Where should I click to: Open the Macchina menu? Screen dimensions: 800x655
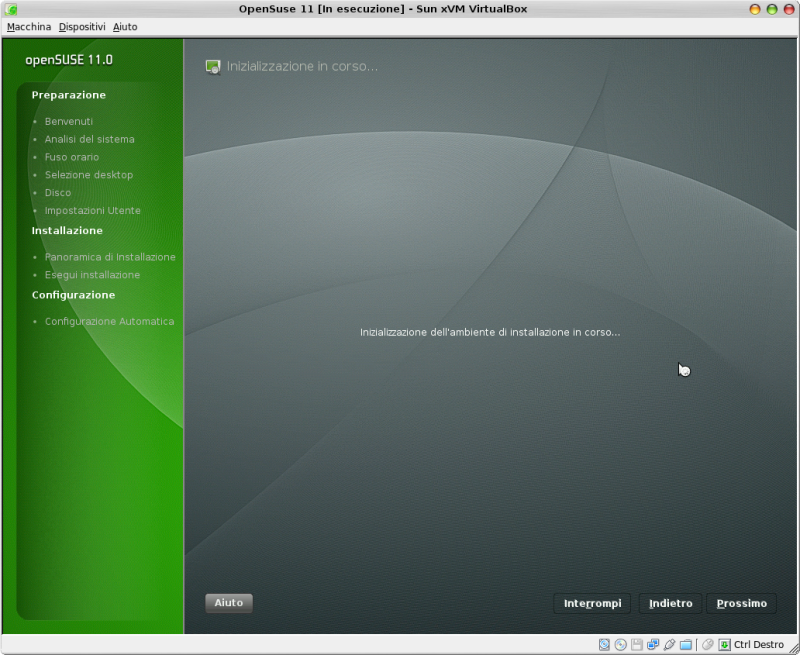click(x=28, y=26)
